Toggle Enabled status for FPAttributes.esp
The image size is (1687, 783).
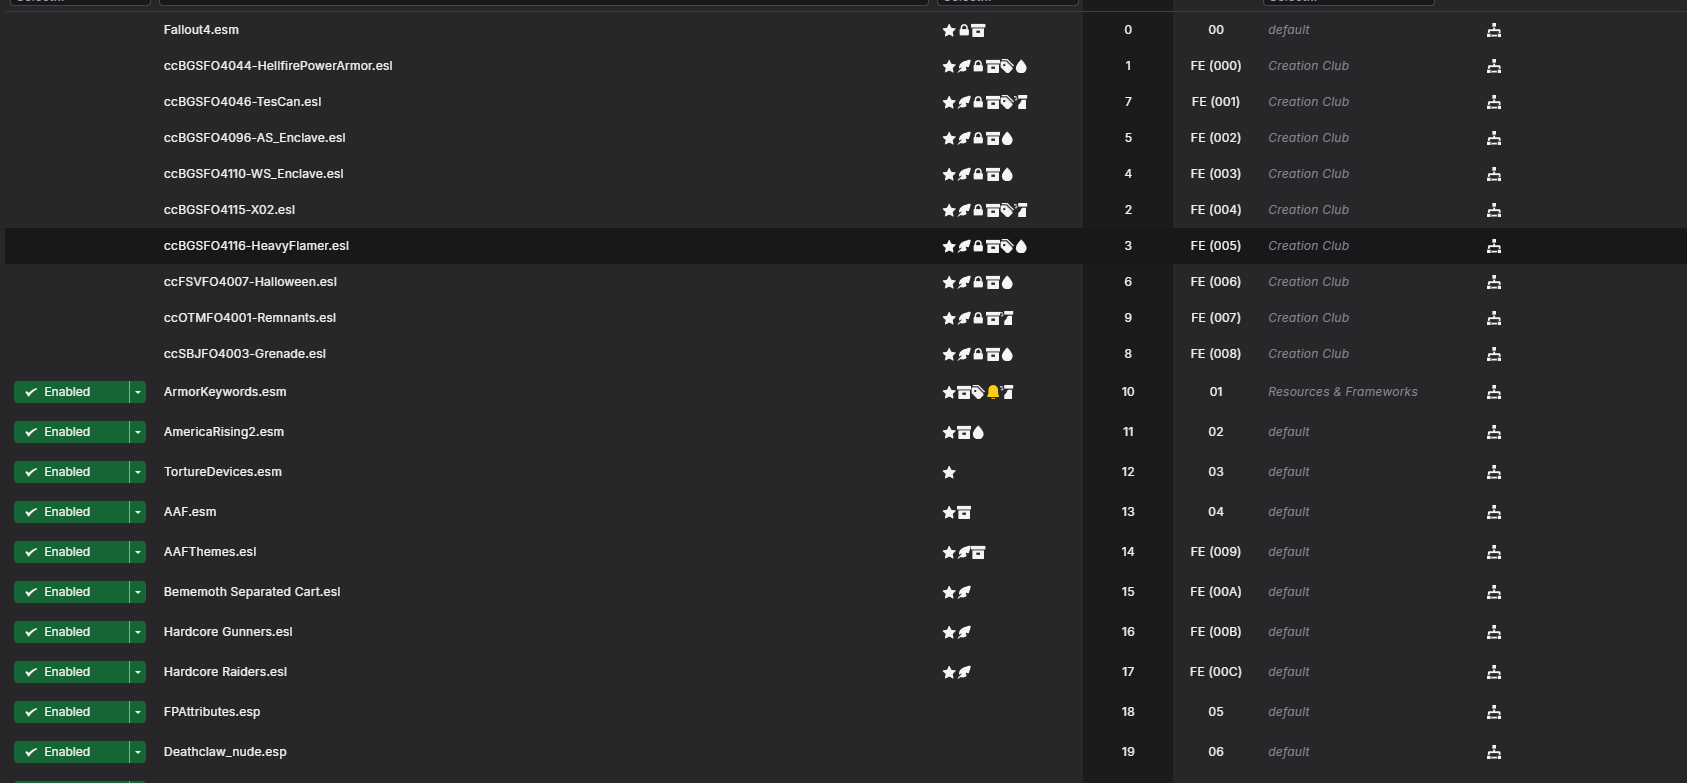pyautogui.click(x=71, y=712)
